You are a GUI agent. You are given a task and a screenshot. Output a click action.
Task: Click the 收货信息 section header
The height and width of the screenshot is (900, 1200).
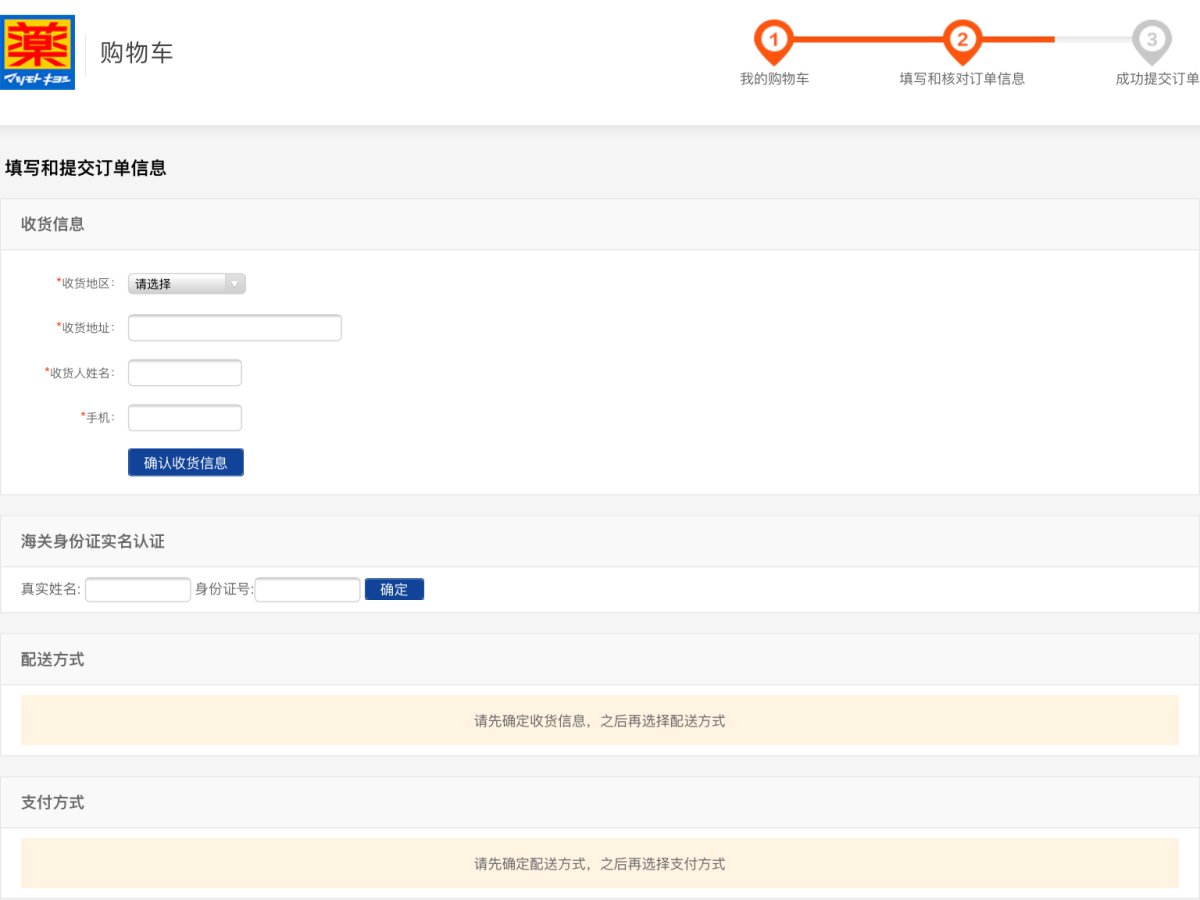point(53,224)
